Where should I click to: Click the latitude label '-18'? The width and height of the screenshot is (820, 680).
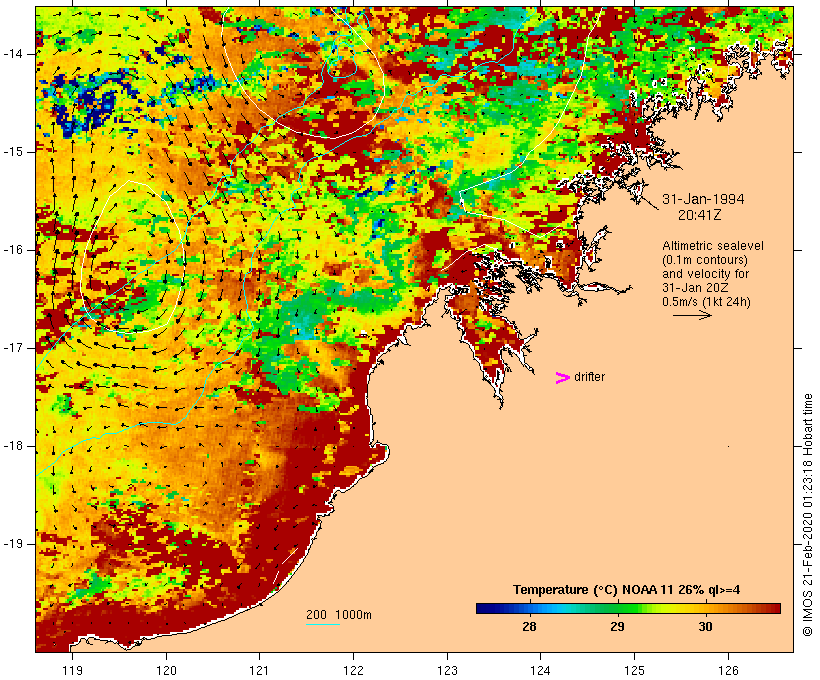[13, 446]
